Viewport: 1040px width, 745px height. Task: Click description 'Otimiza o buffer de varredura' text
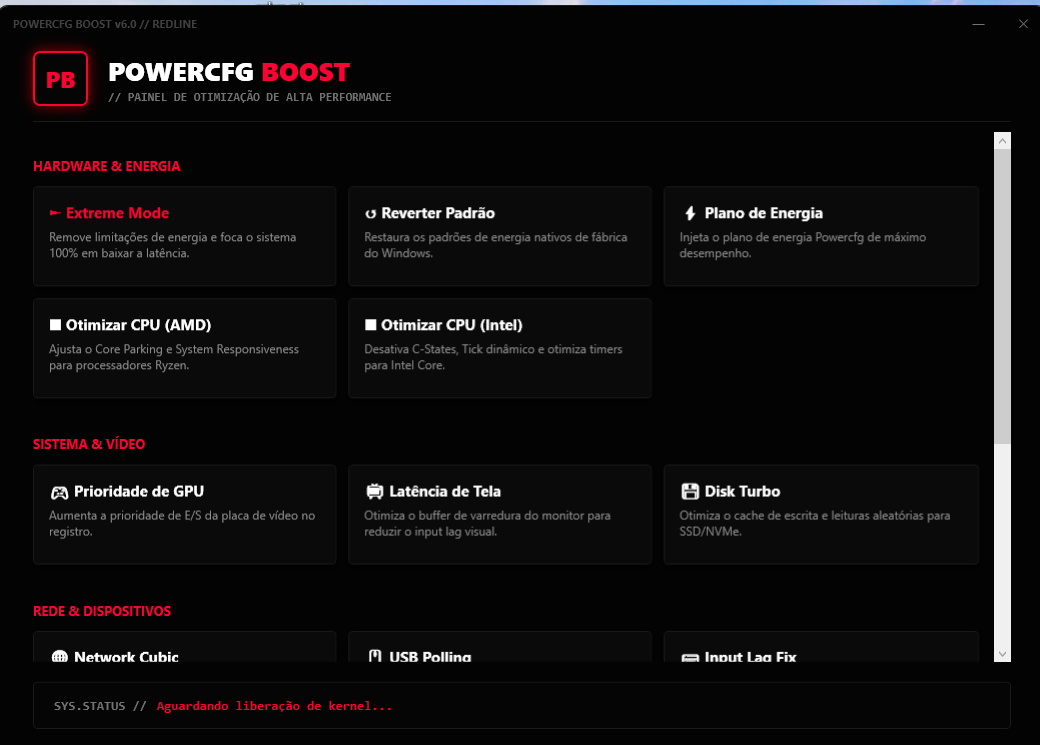click(488, 523)
